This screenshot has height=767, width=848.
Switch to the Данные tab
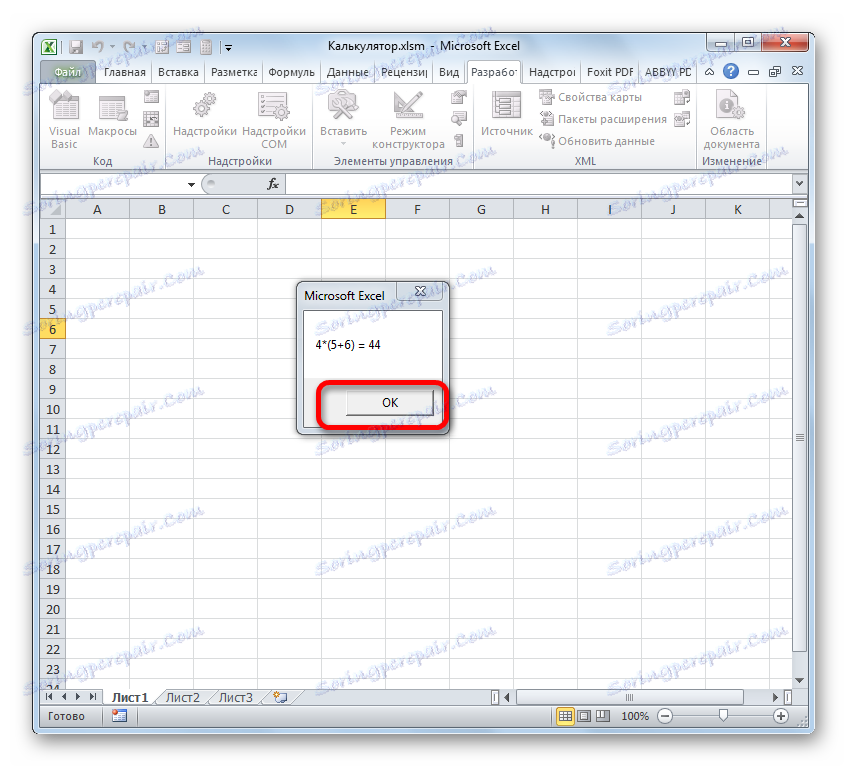tap(348, 72)
